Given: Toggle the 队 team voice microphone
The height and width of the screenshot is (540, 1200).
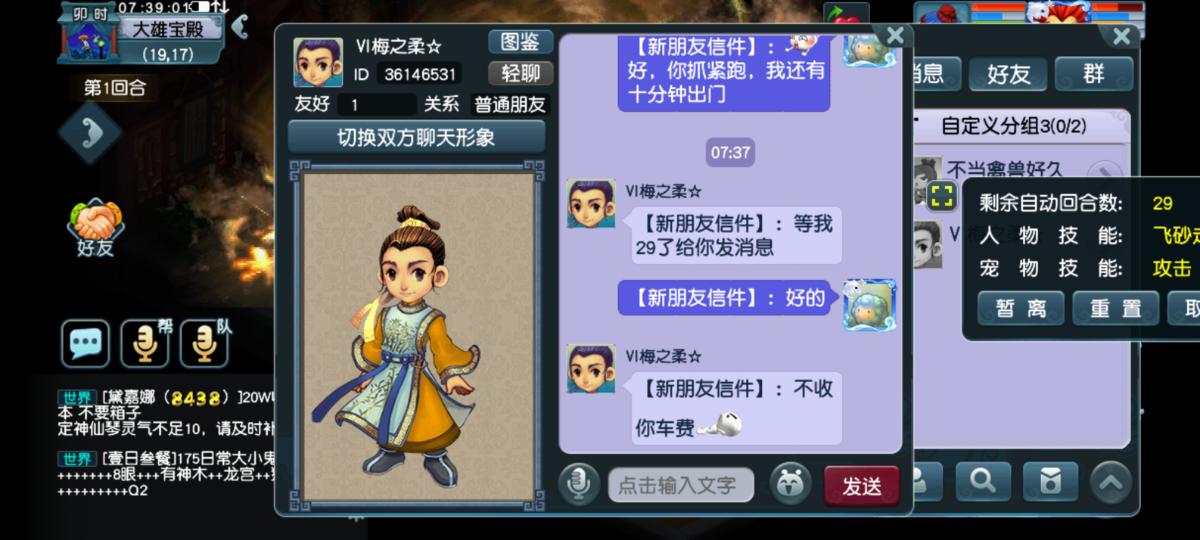Looking at the screenshot, I should point(204,343).
